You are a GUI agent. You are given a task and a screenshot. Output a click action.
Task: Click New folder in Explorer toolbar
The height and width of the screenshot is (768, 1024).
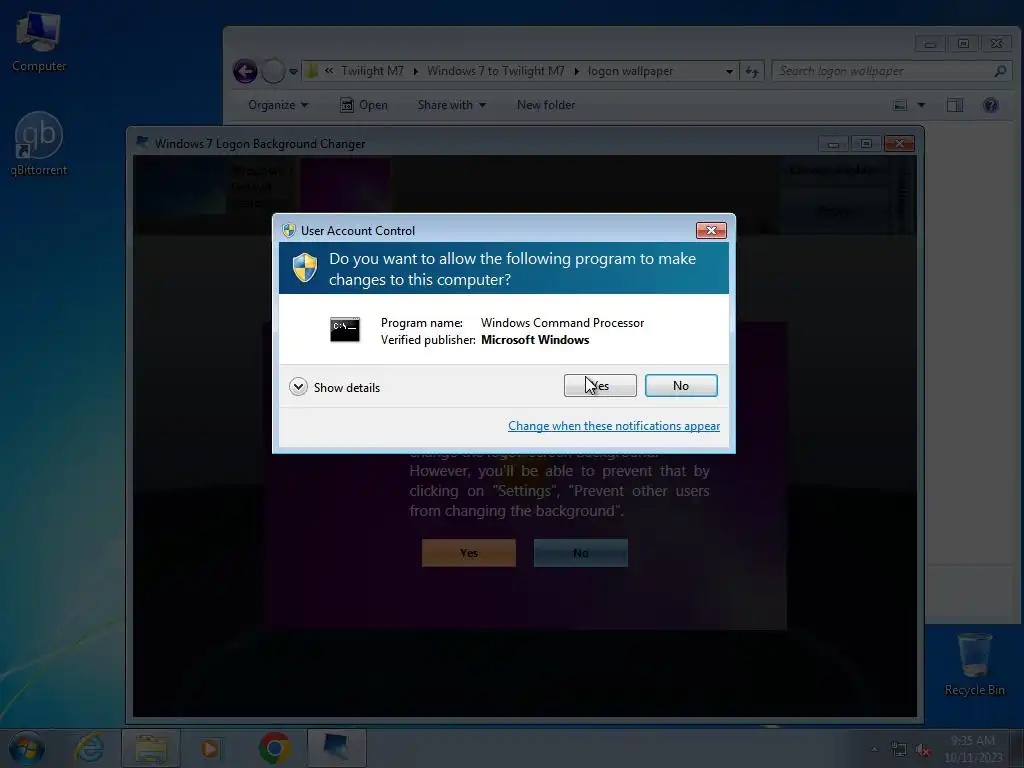[x=546, y=104]
